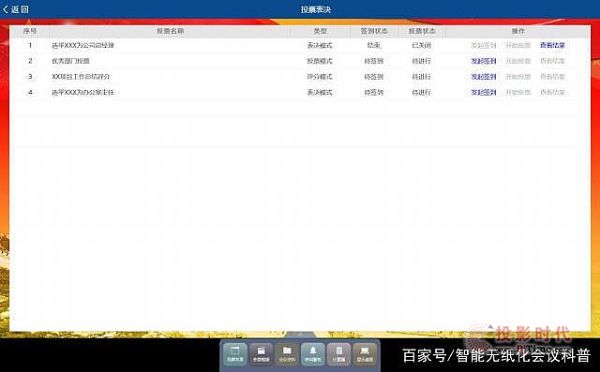The height and width of the screenshot is (372, 600).
Task: Click 开始投票 in the 优秀部门投票 row
Action: pyautogui.click(x=518, y=61)
